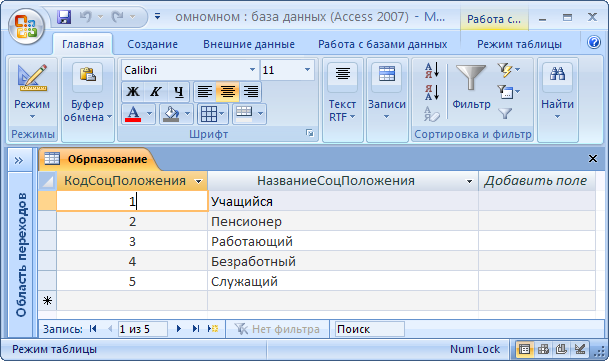Switch to Создание ribbon tab
The image size is (609, 361).
(153, 44)
